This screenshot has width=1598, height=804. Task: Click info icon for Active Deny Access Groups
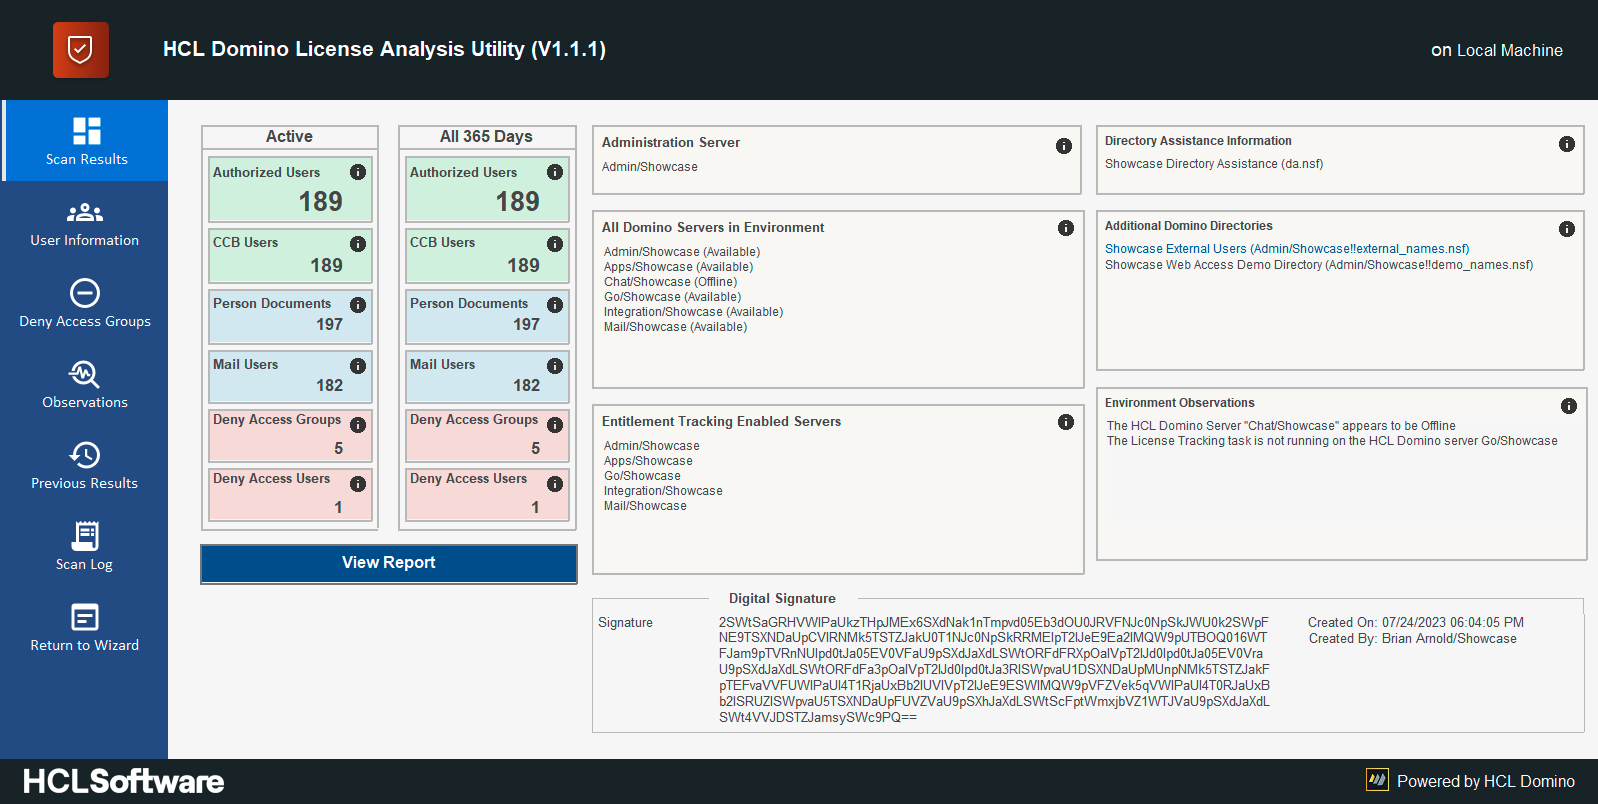tap(358, 425)
